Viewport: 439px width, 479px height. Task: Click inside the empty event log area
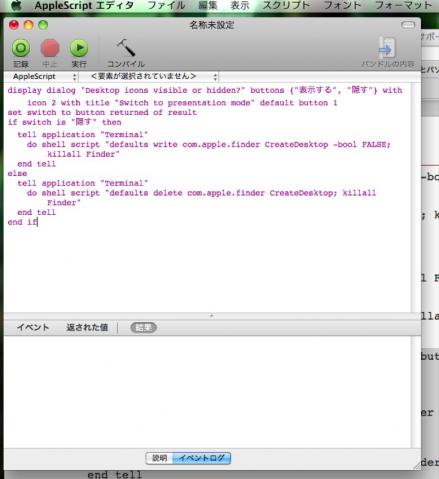[x=207, y=392]
